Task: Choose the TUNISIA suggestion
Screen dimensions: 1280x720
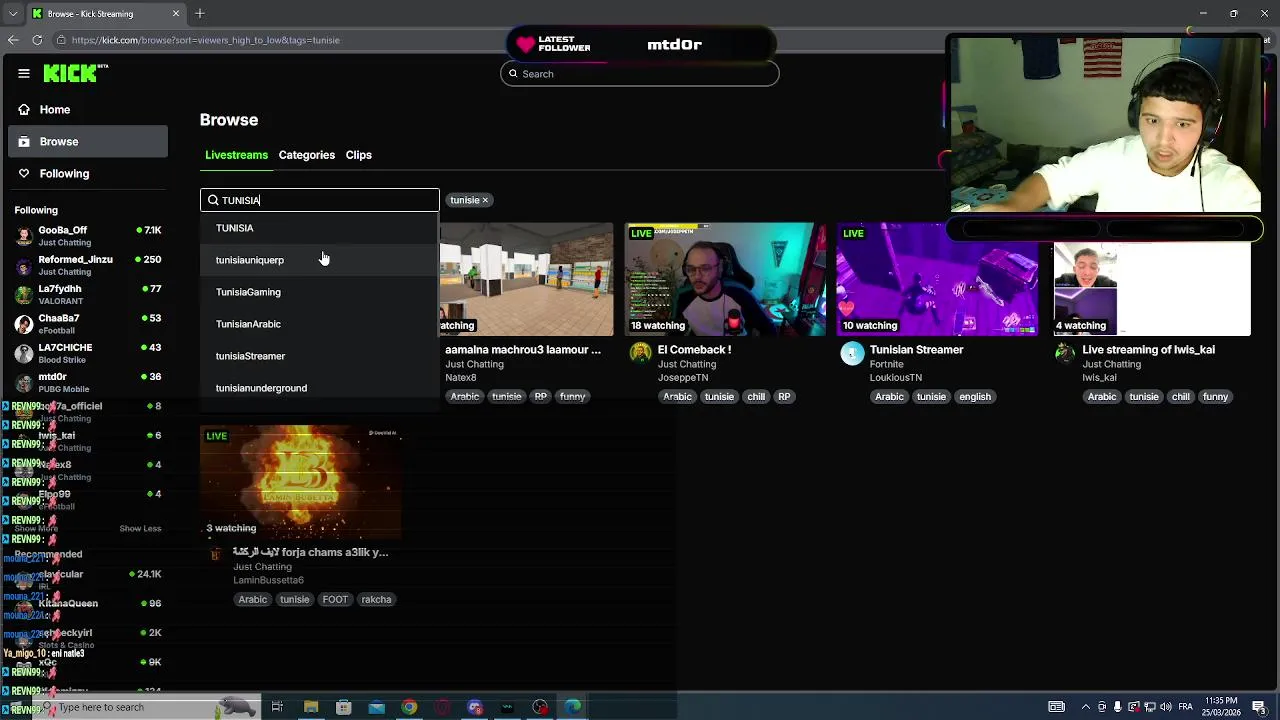Action: (320, 228)
